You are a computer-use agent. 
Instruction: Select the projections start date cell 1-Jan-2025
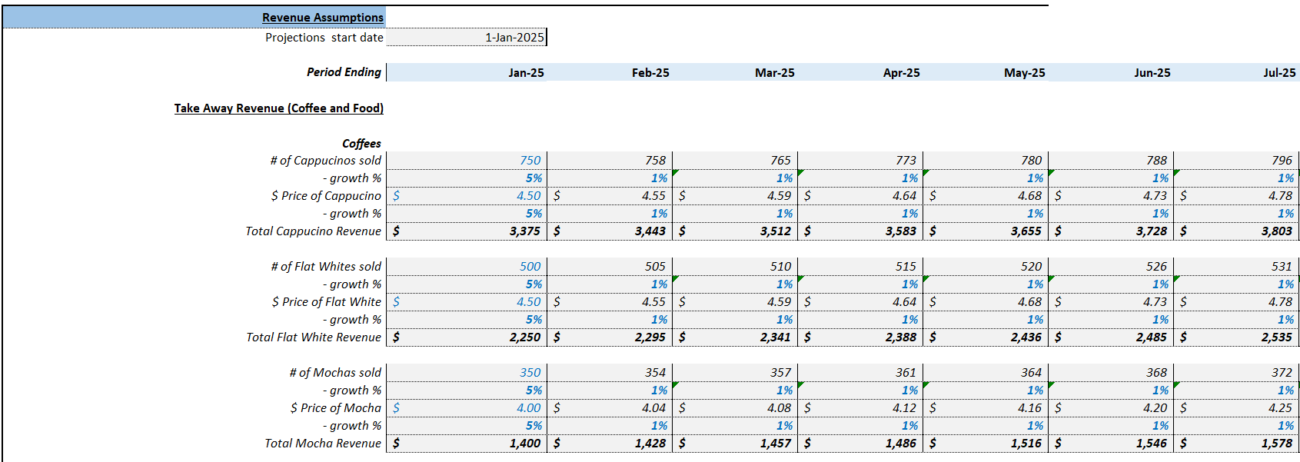(x=466, y=38)
